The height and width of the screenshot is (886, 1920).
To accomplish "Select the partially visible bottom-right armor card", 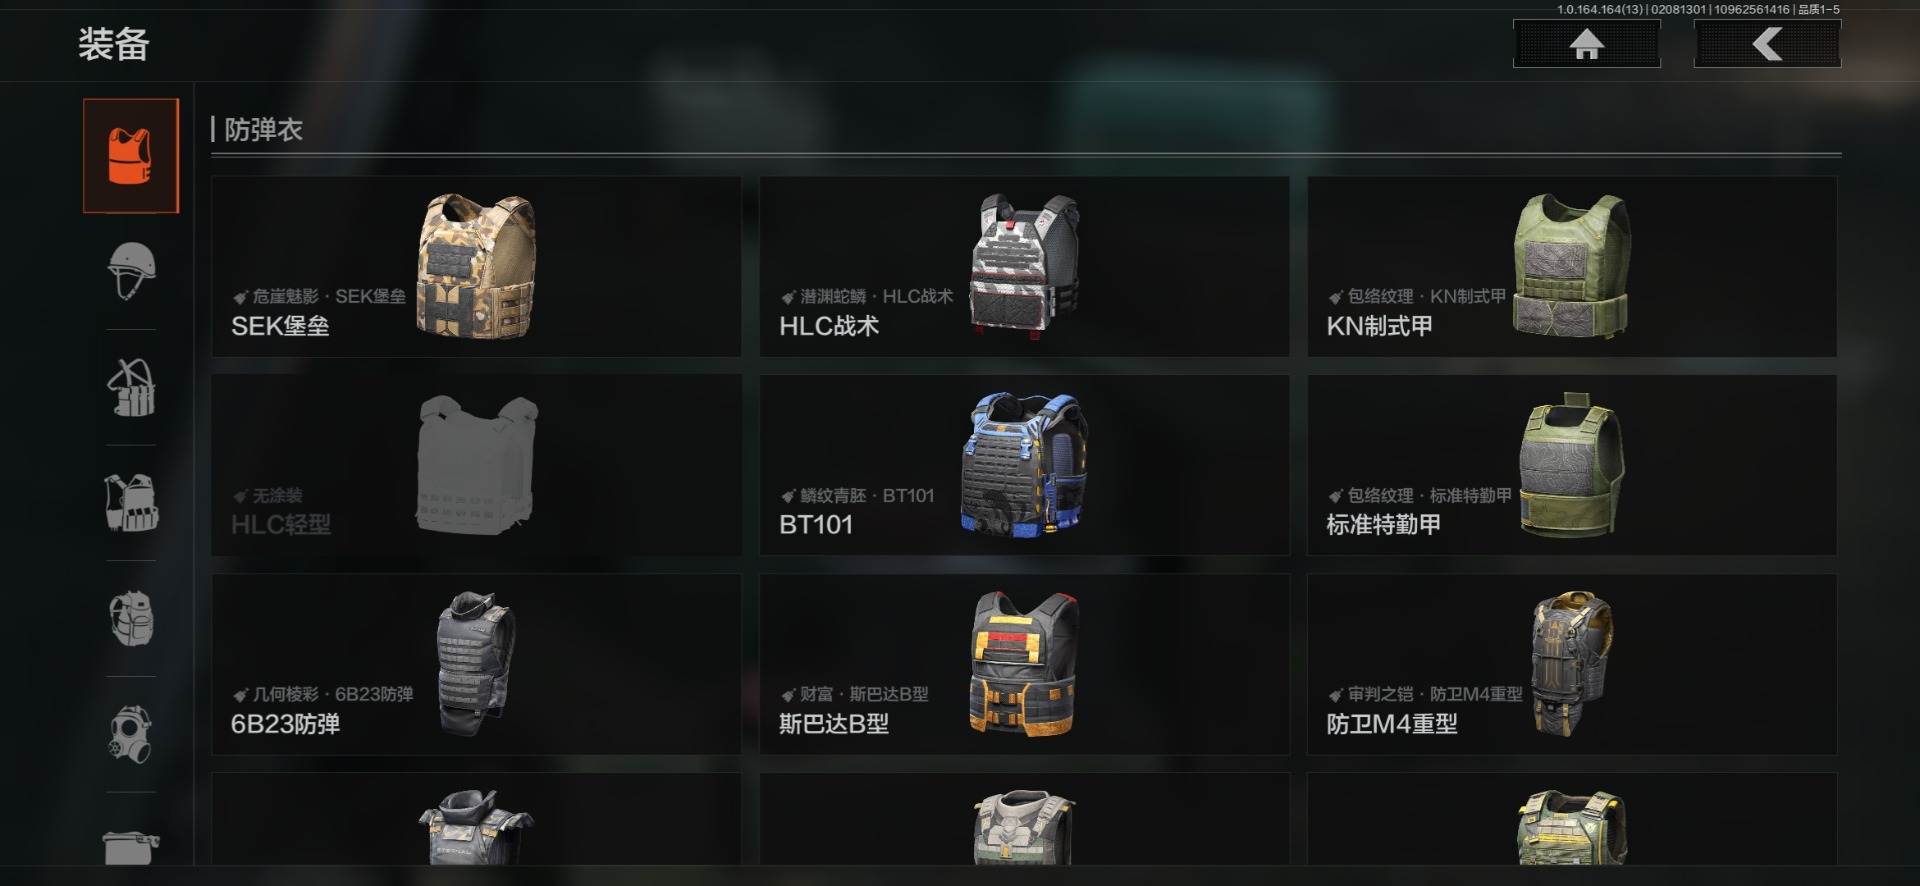I will (1572, 819).
